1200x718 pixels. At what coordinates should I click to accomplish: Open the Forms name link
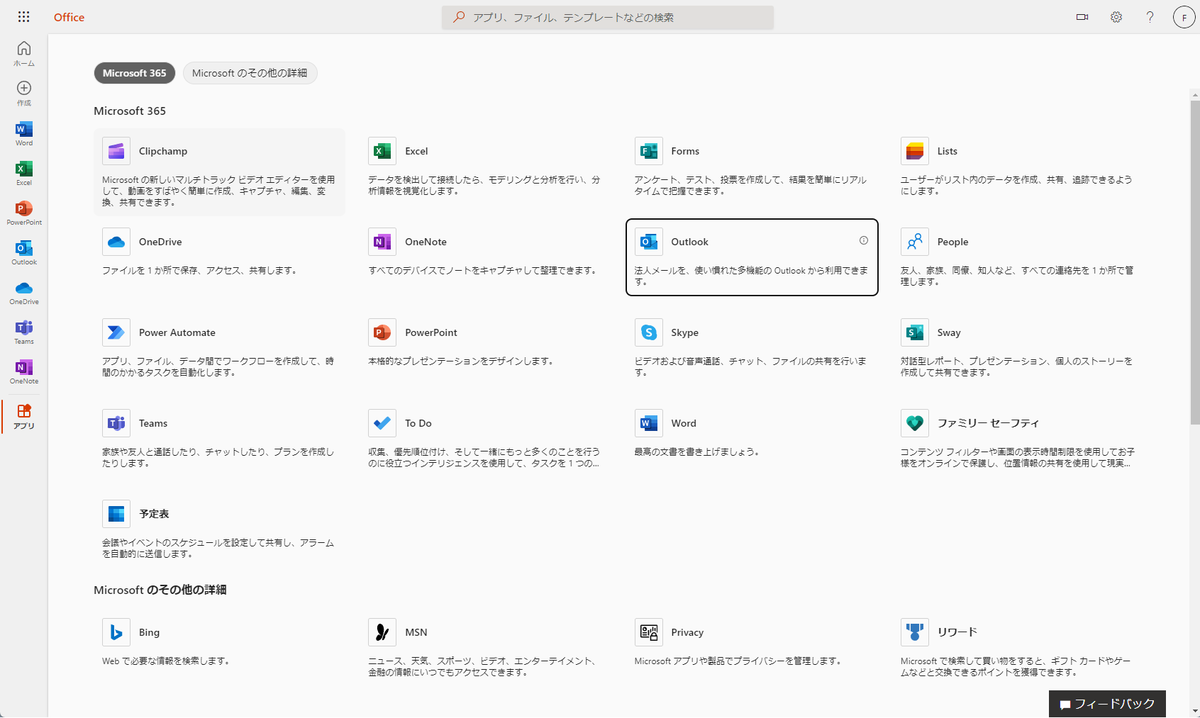click(x=685, y=151)
